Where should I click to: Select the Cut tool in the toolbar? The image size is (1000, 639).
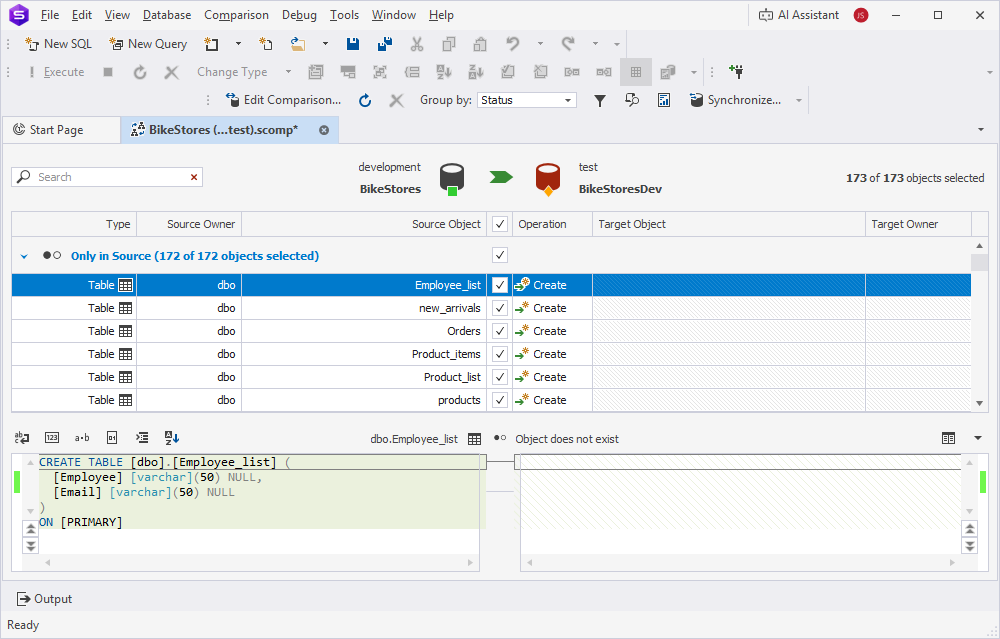tap(417, 43)
